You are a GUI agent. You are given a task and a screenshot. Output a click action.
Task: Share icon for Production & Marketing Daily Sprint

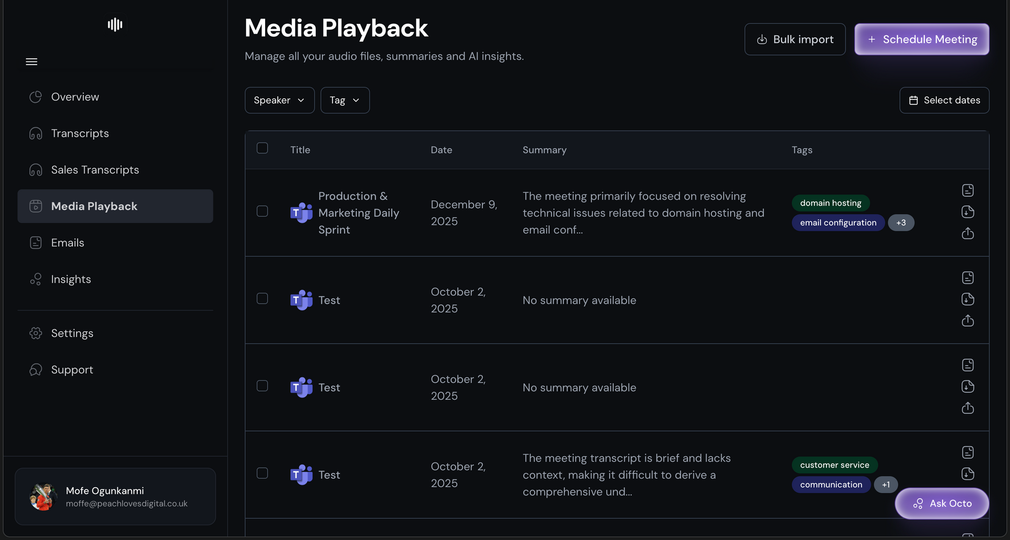point(968,233)
